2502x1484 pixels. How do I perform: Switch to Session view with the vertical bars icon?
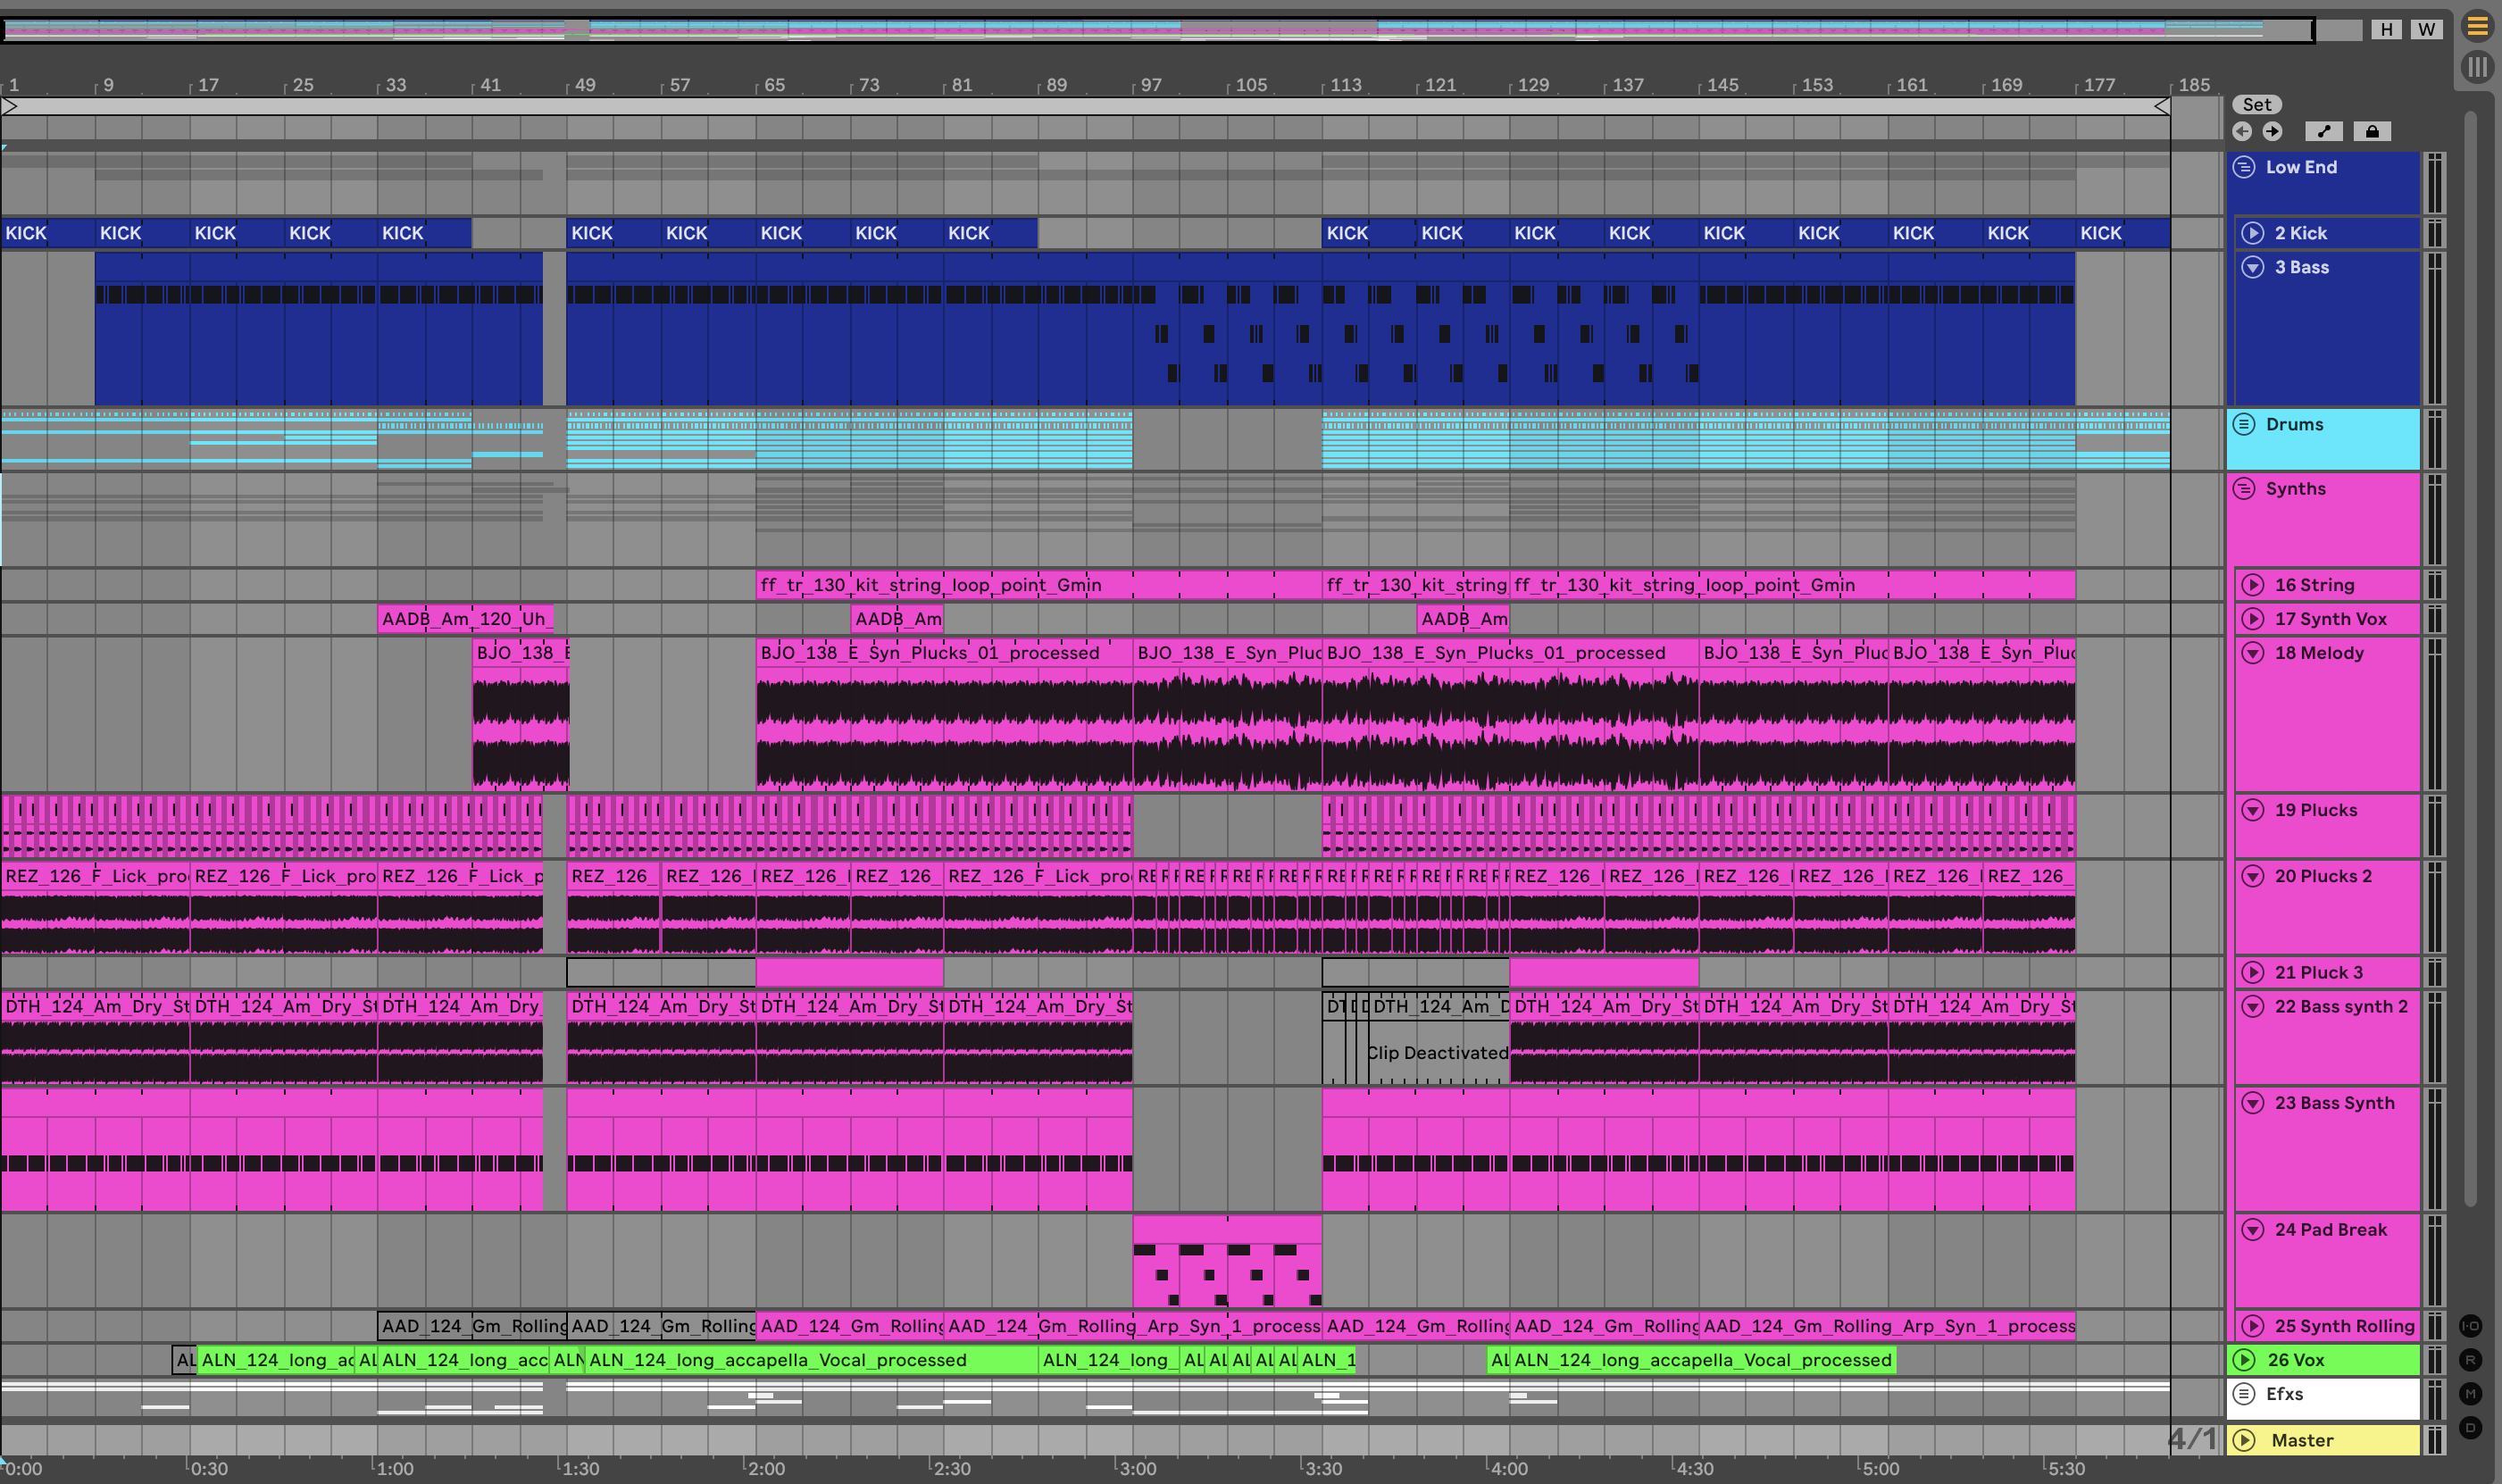2477,67
